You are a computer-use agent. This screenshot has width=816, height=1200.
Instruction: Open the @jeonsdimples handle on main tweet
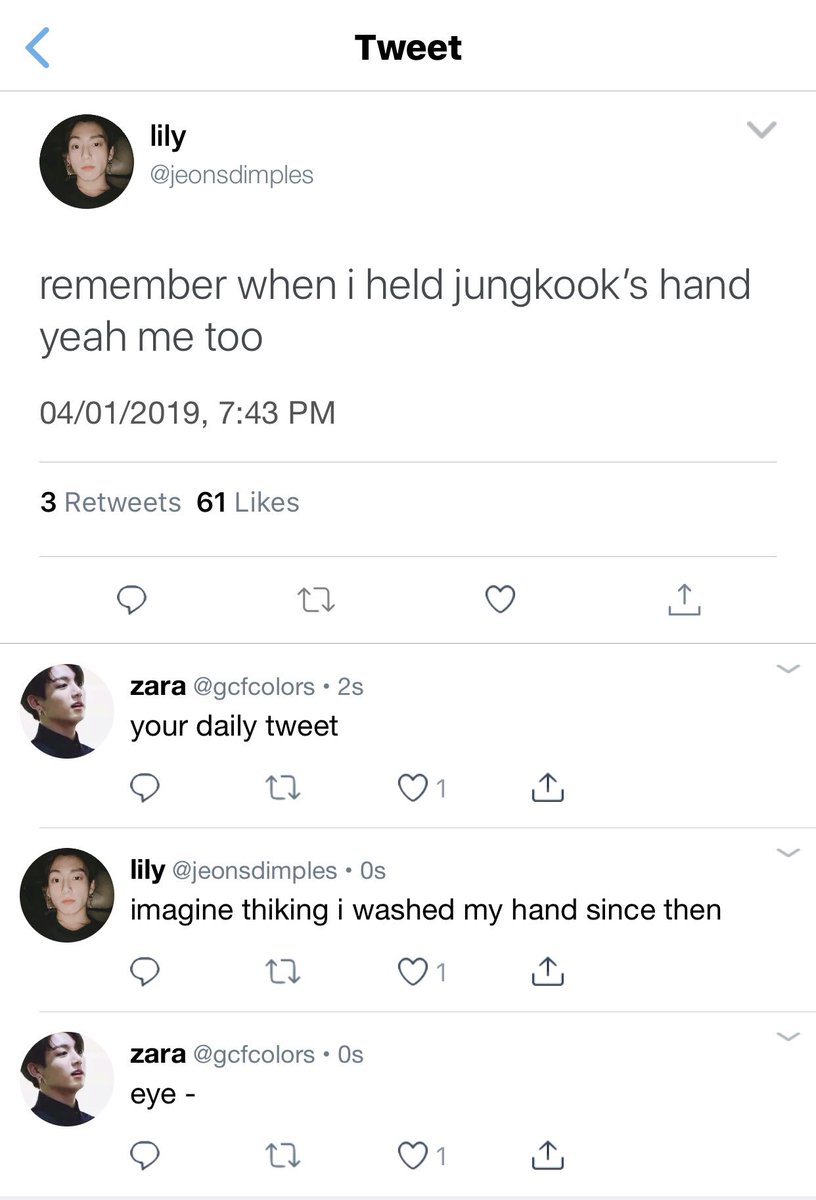pos(232,175)
